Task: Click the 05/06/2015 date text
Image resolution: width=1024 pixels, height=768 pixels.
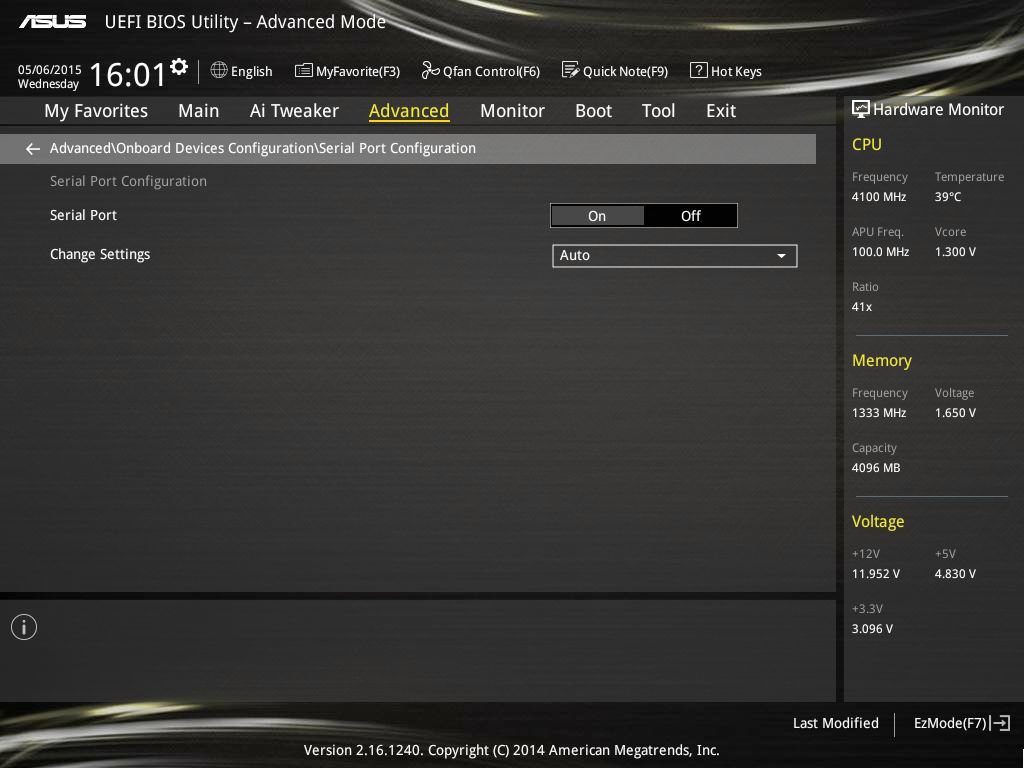Action: coord(50,69)
